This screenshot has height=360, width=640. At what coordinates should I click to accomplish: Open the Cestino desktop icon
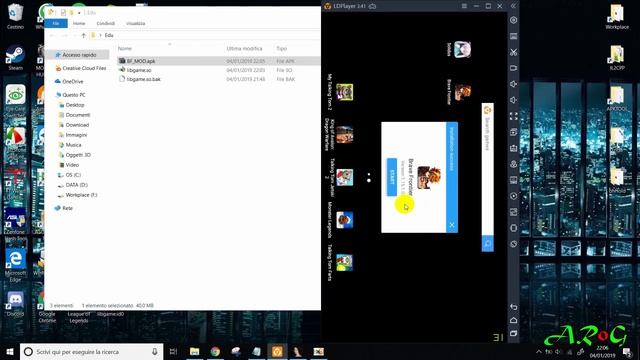coord(15,16)
